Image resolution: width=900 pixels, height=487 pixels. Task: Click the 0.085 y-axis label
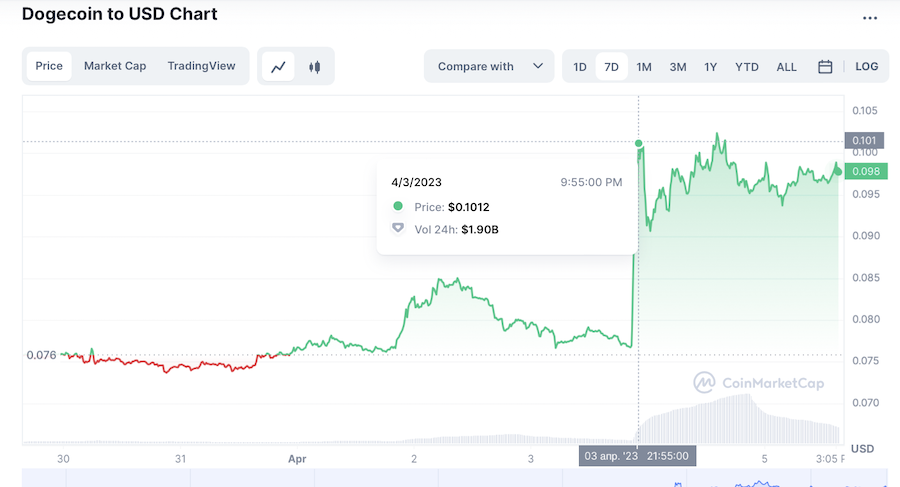tap(866, 277)
